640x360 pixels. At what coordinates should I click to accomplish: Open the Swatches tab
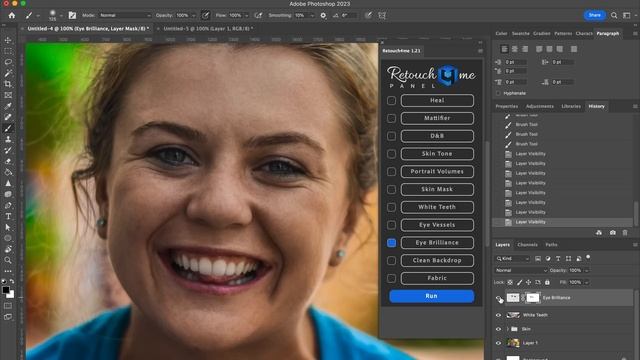520,33
